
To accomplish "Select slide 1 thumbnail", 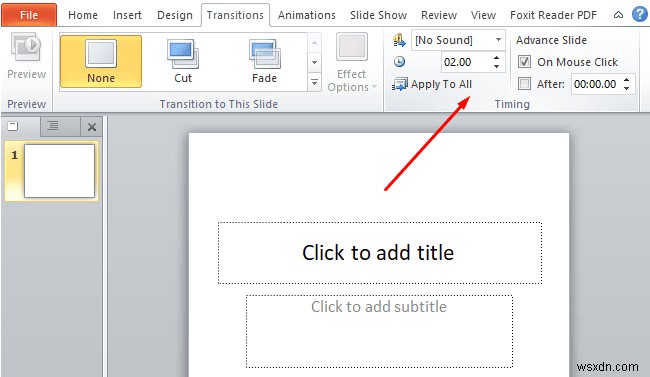I will [x=59, y=171].
